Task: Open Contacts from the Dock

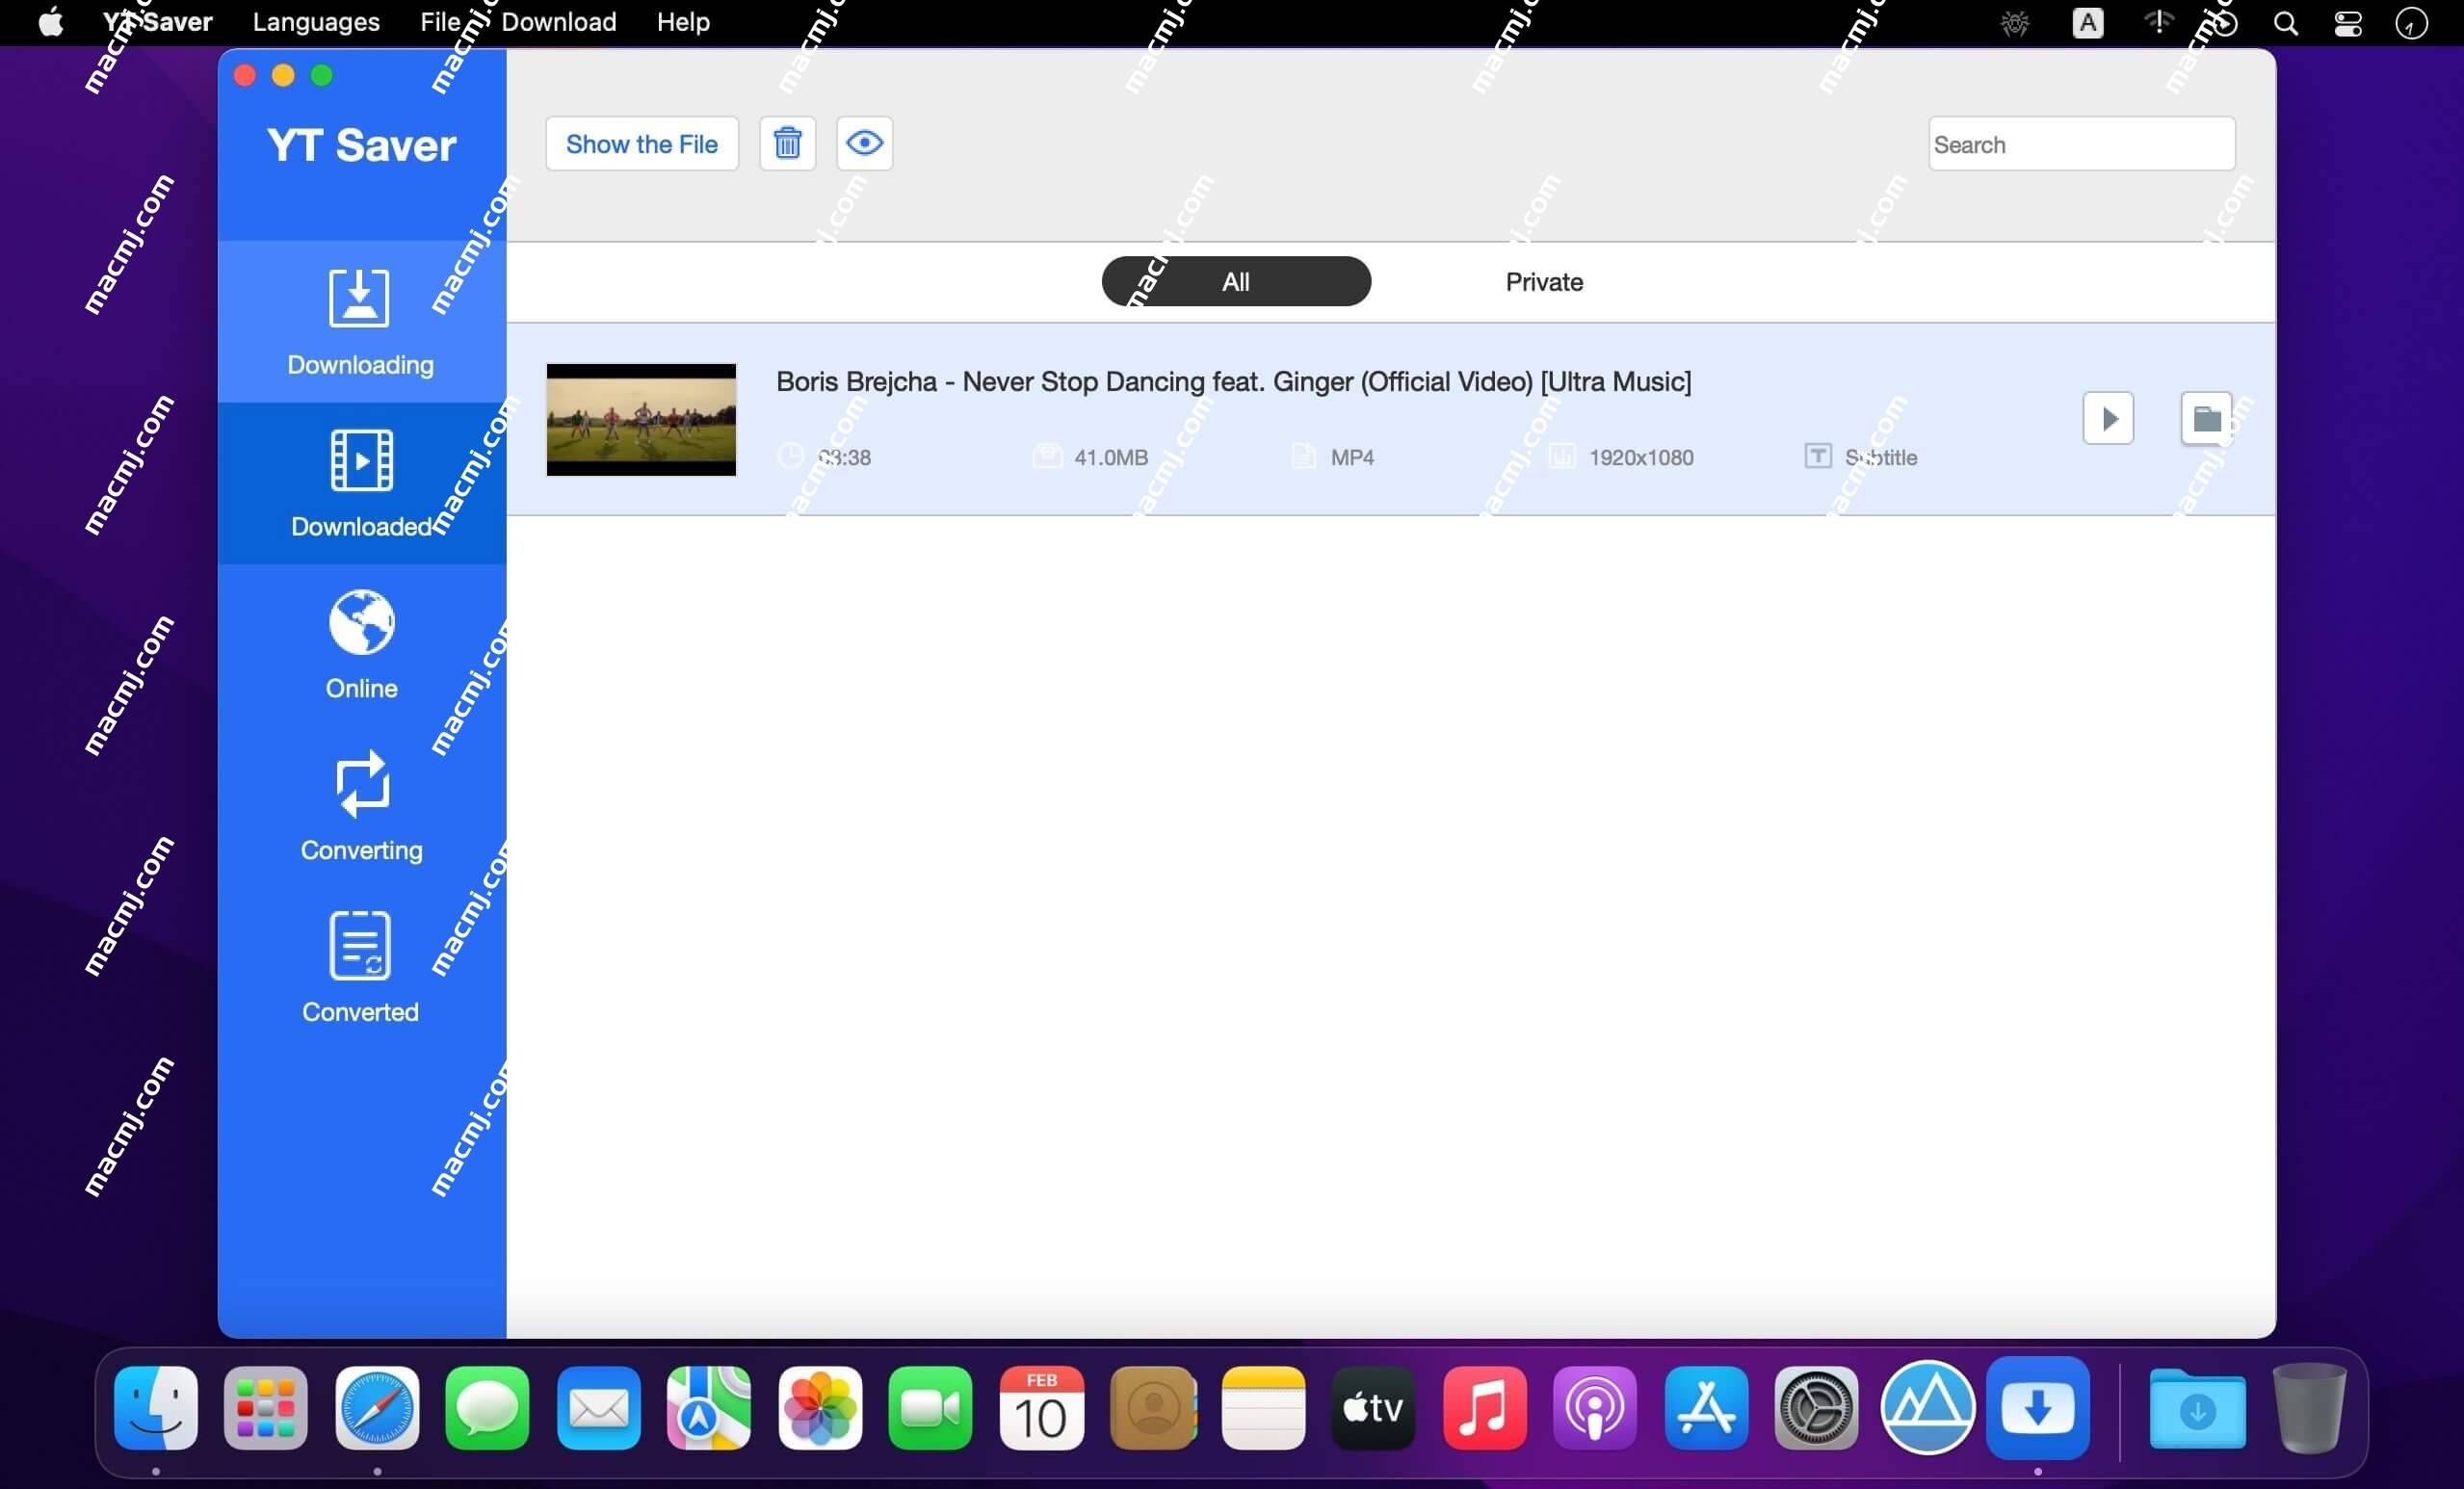Action: pos(1152,1407)
